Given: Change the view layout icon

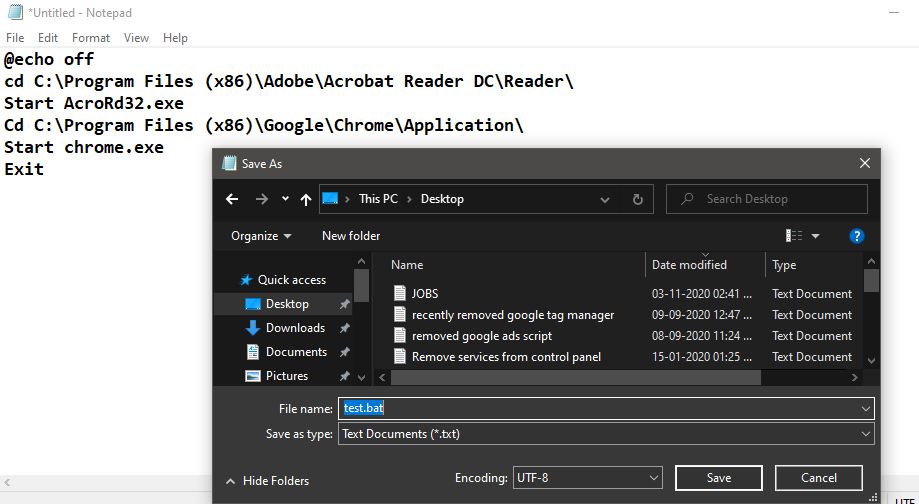Looking at the screenshot, I should tap(794, 236).
